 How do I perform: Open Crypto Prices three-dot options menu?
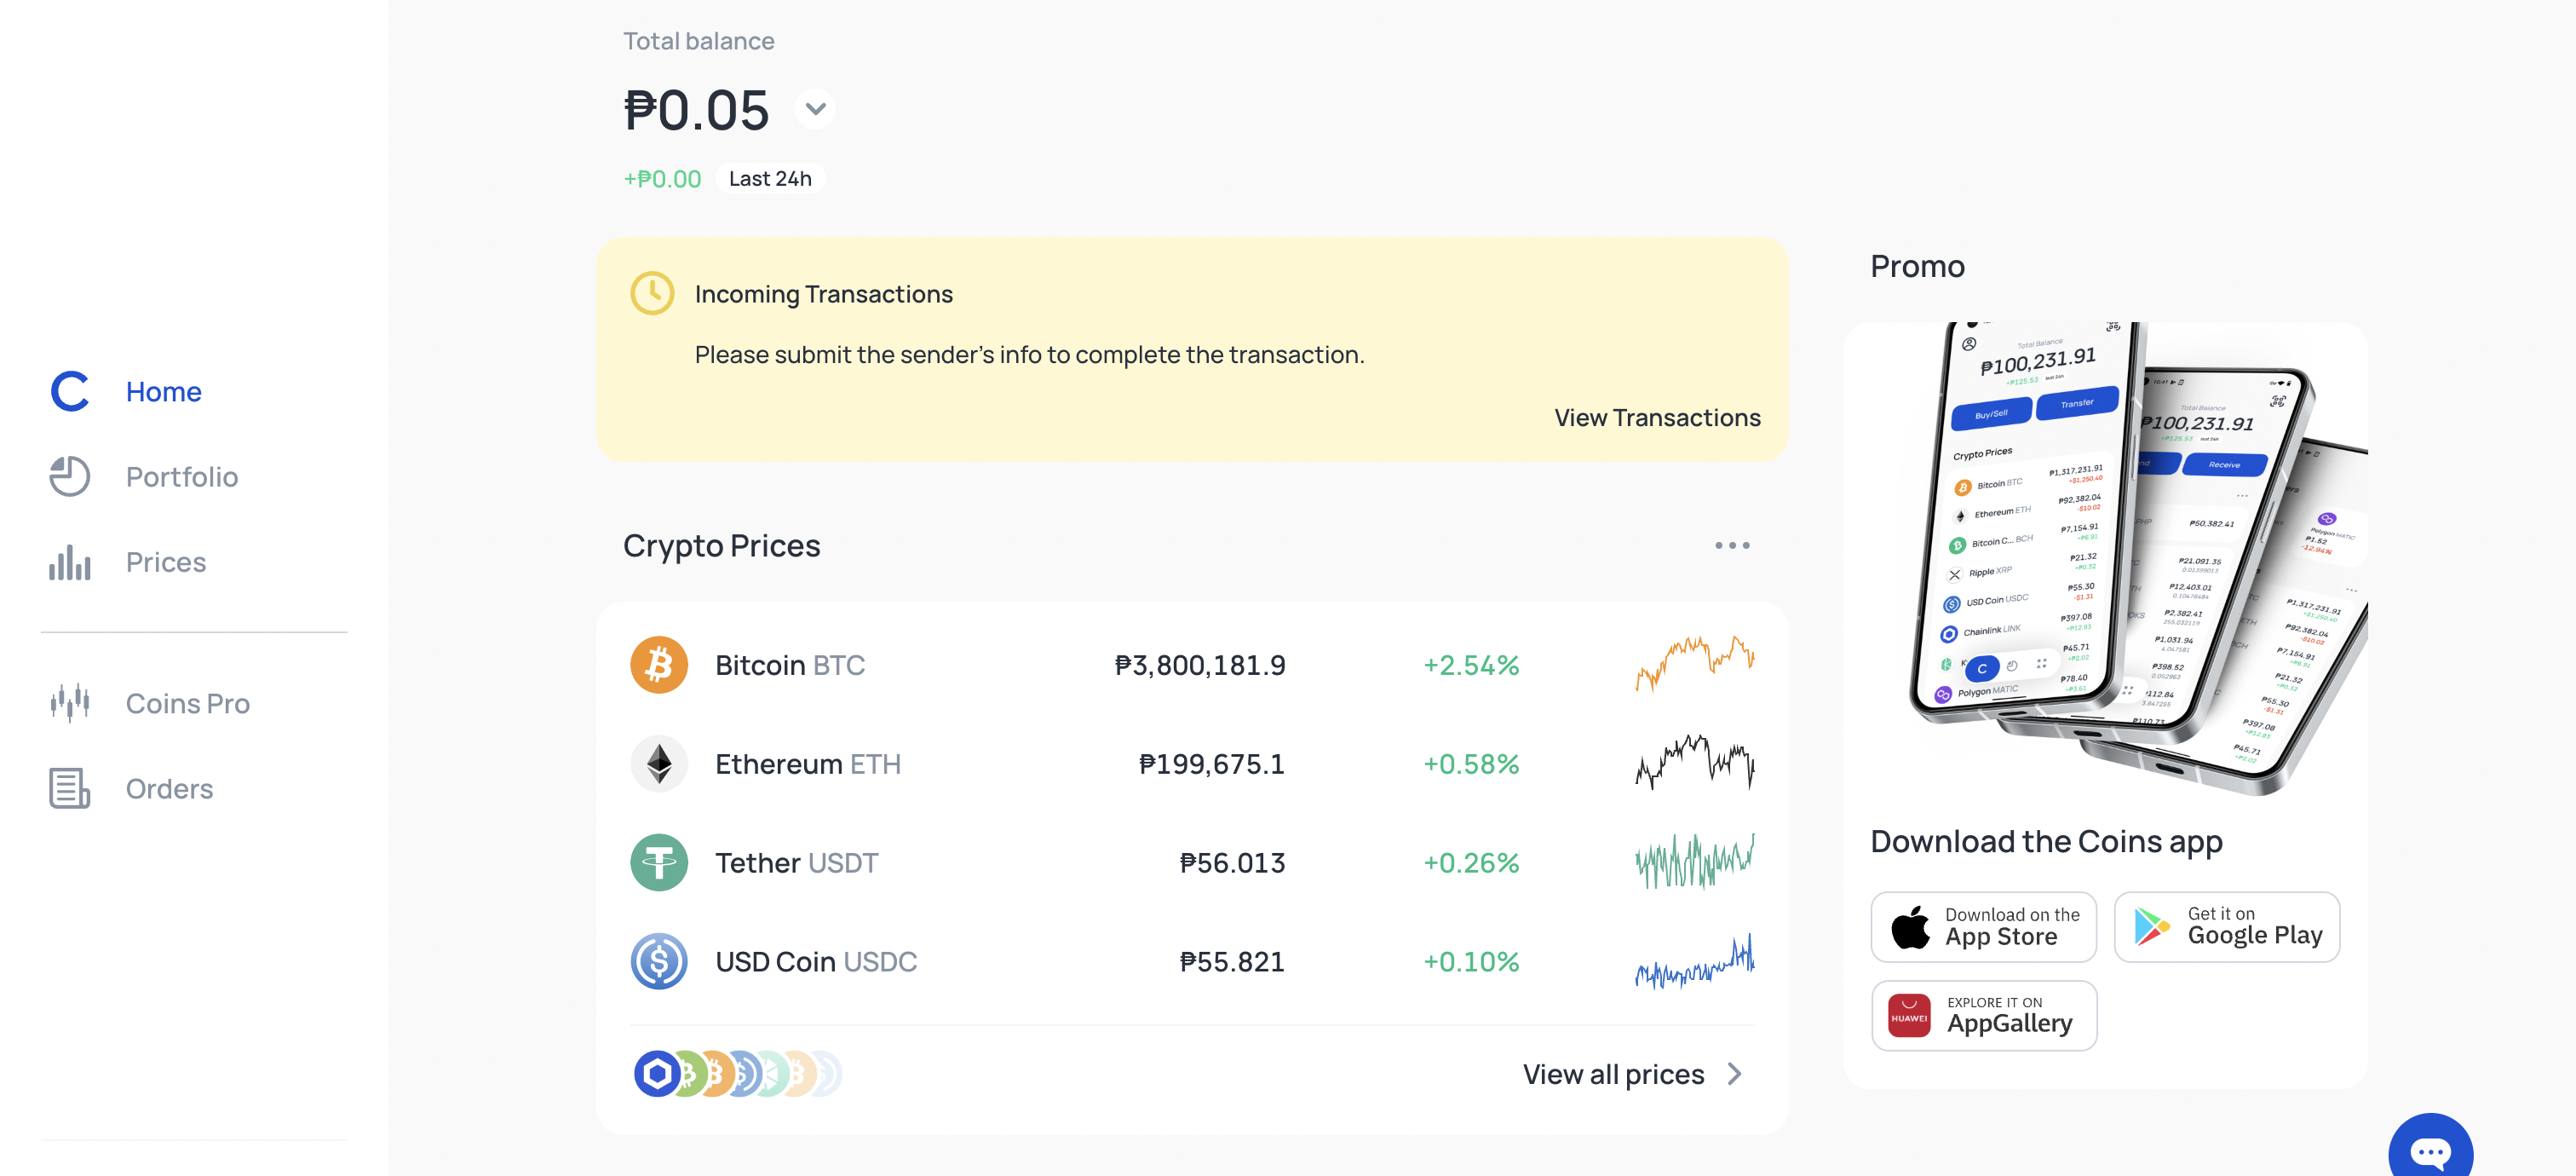coord(1732,546)
